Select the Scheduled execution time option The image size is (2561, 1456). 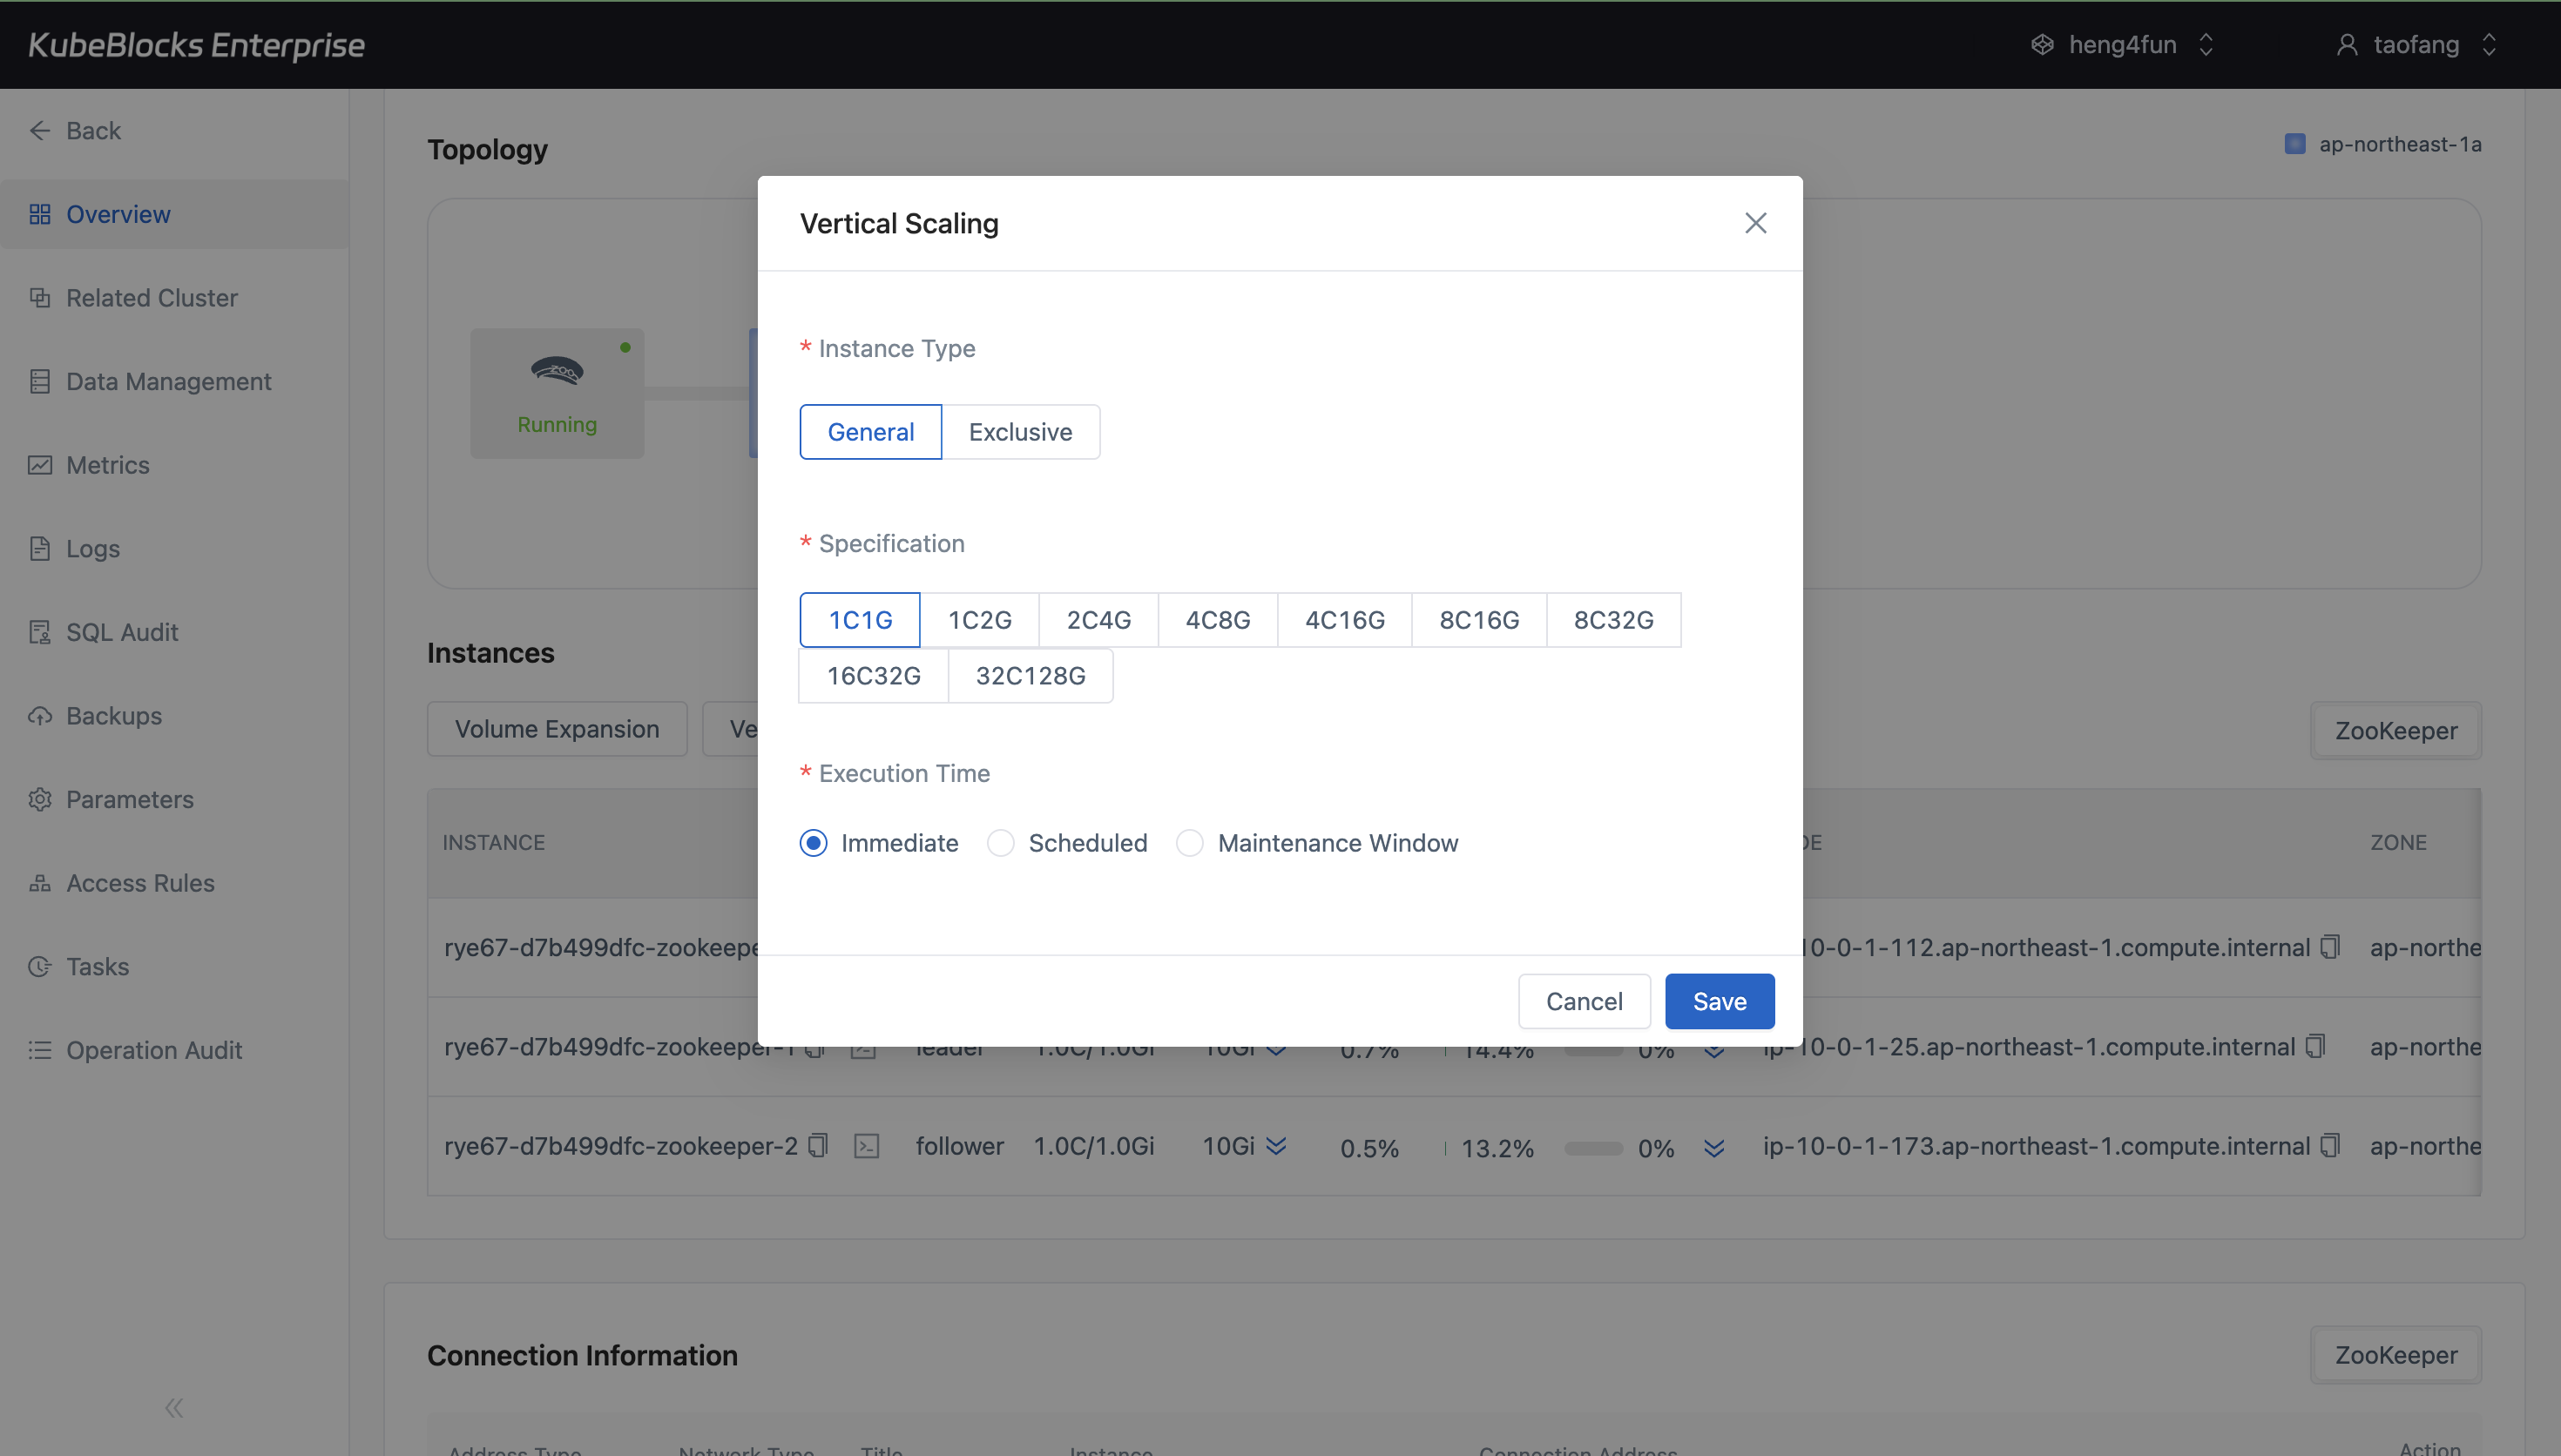[x=1000, y=843]
